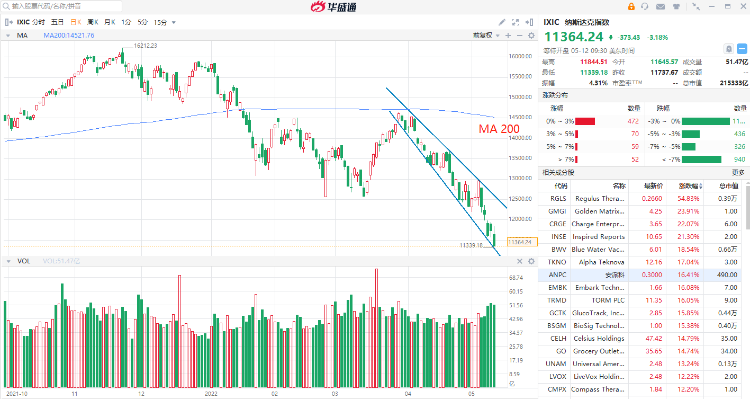Open the messages envelope icon
Viewport: 750px width, 399px height.
[x=661, y=7]
